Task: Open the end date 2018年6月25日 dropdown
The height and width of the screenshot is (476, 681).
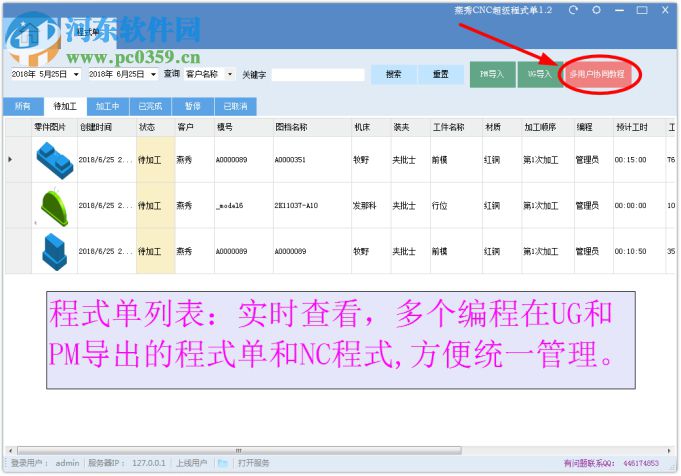Action: tap(153, 74)
